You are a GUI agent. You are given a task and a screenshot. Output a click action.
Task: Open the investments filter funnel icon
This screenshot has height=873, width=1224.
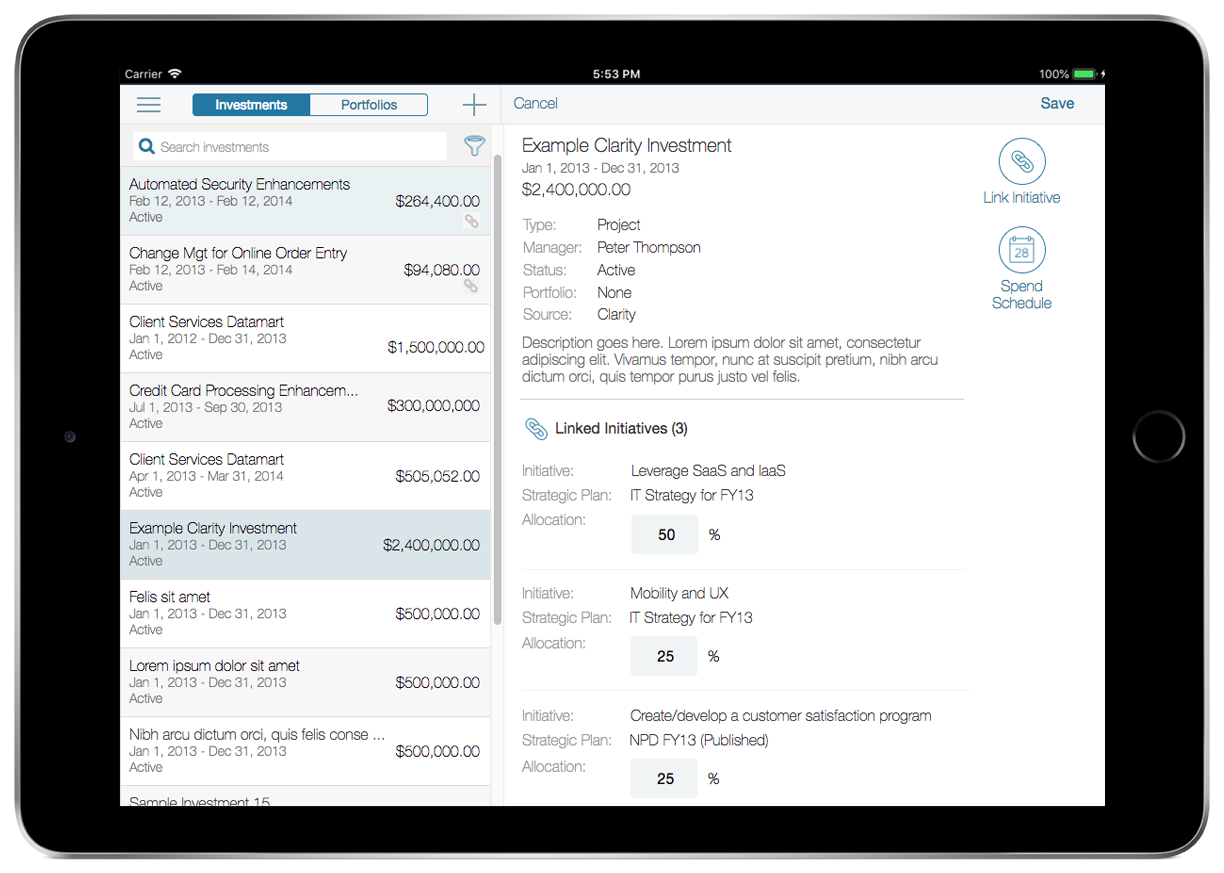[x=474, y=147]
